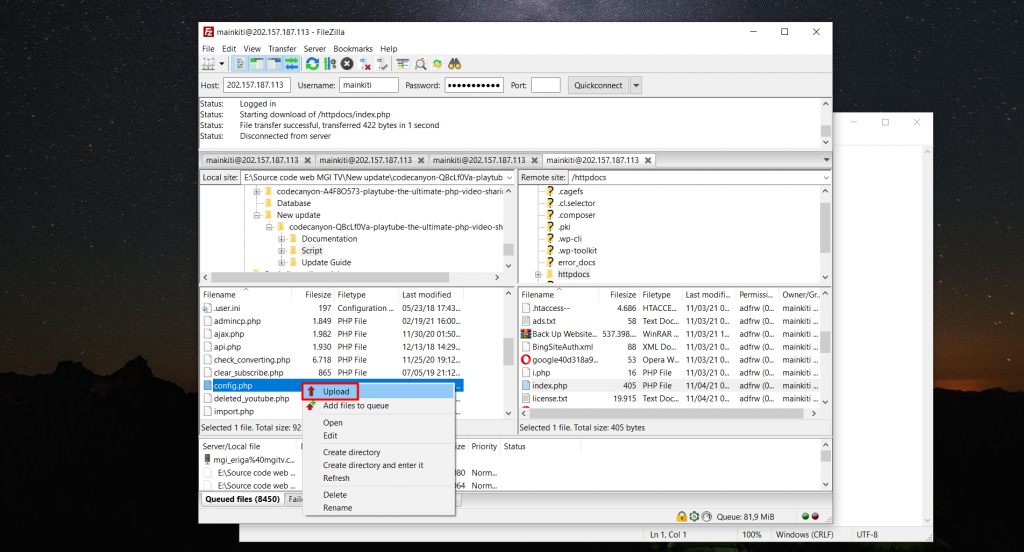Expand the remote httpdocs folder node

(x=538, y=274)
